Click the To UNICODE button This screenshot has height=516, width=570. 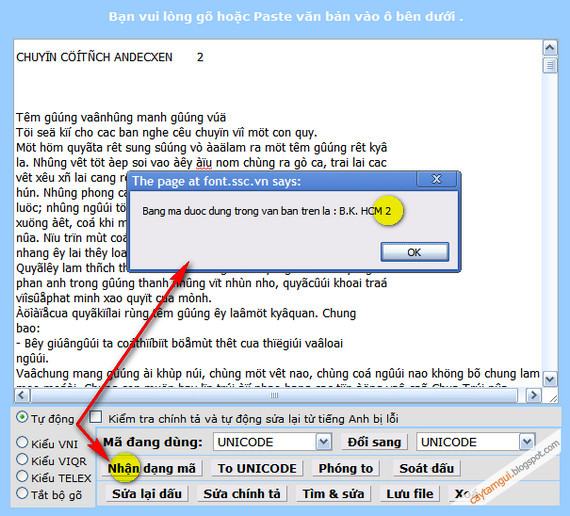257,468
